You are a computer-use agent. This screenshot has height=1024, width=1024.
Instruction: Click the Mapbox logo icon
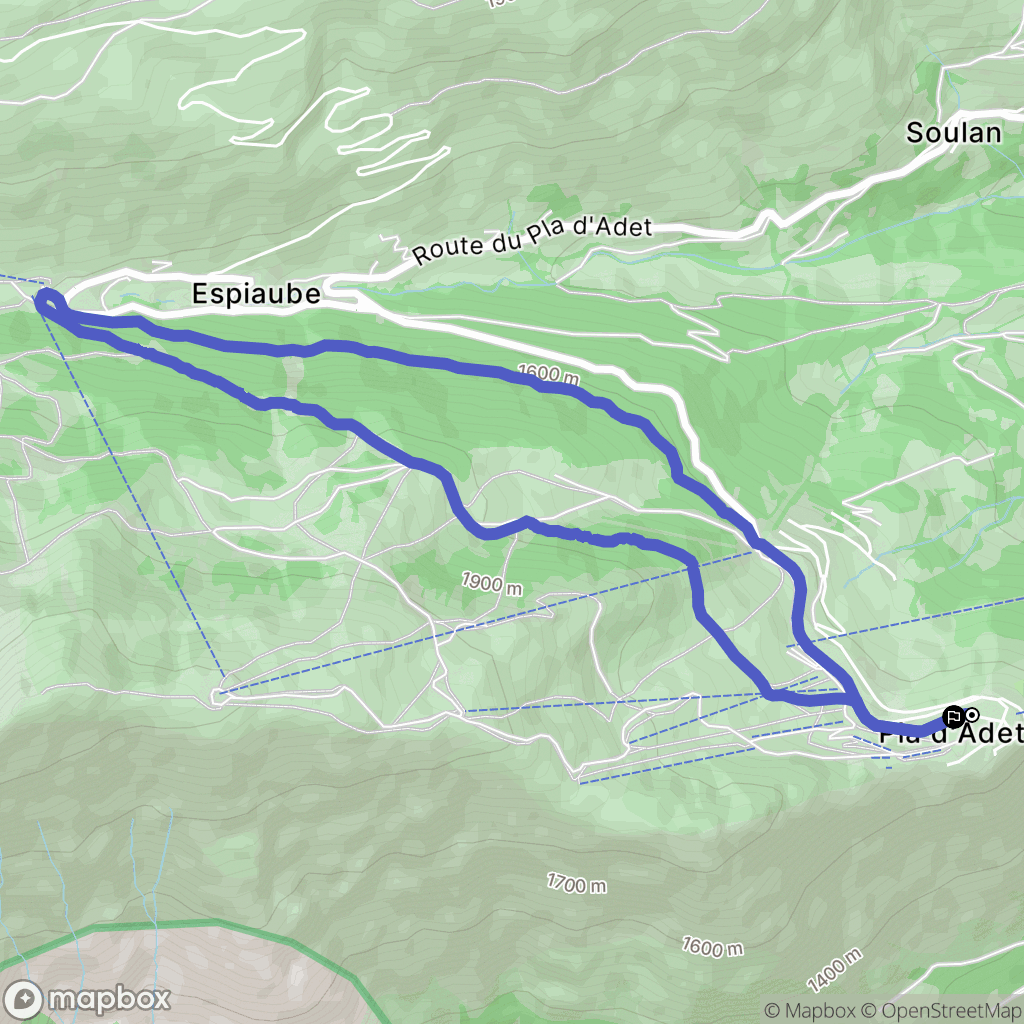[x=24, y=999]
